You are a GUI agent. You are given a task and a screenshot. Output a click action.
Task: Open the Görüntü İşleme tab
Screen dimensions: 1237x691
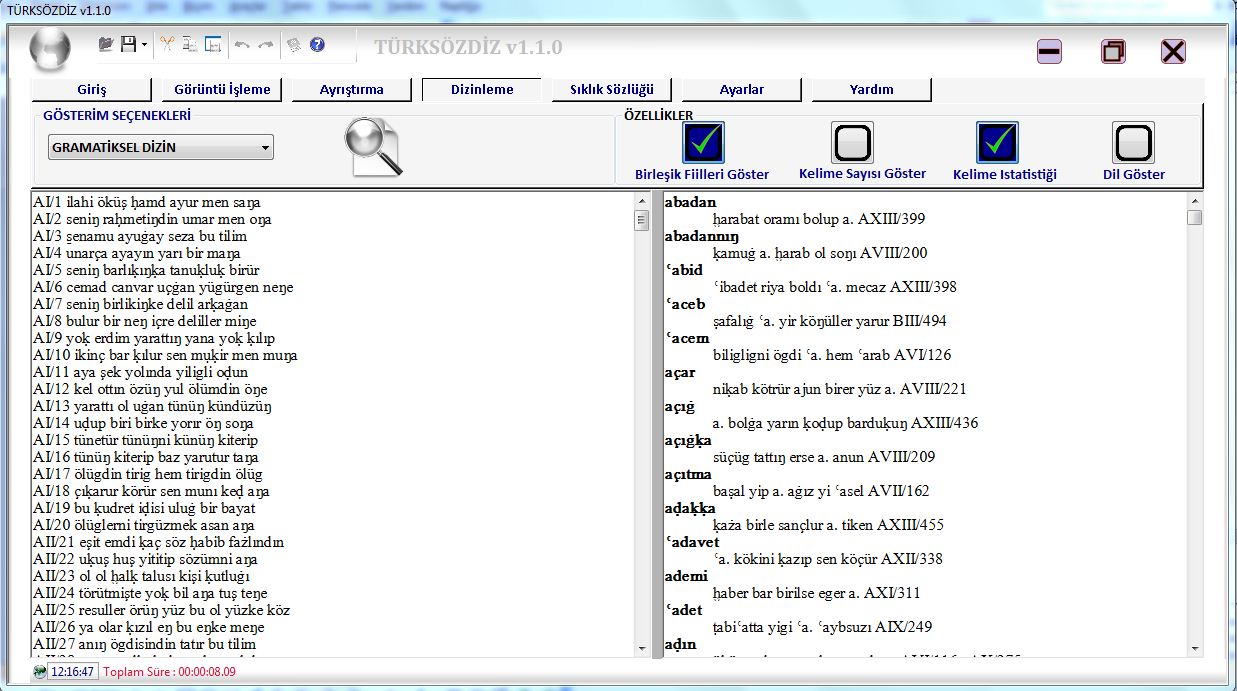pos(222,89)
